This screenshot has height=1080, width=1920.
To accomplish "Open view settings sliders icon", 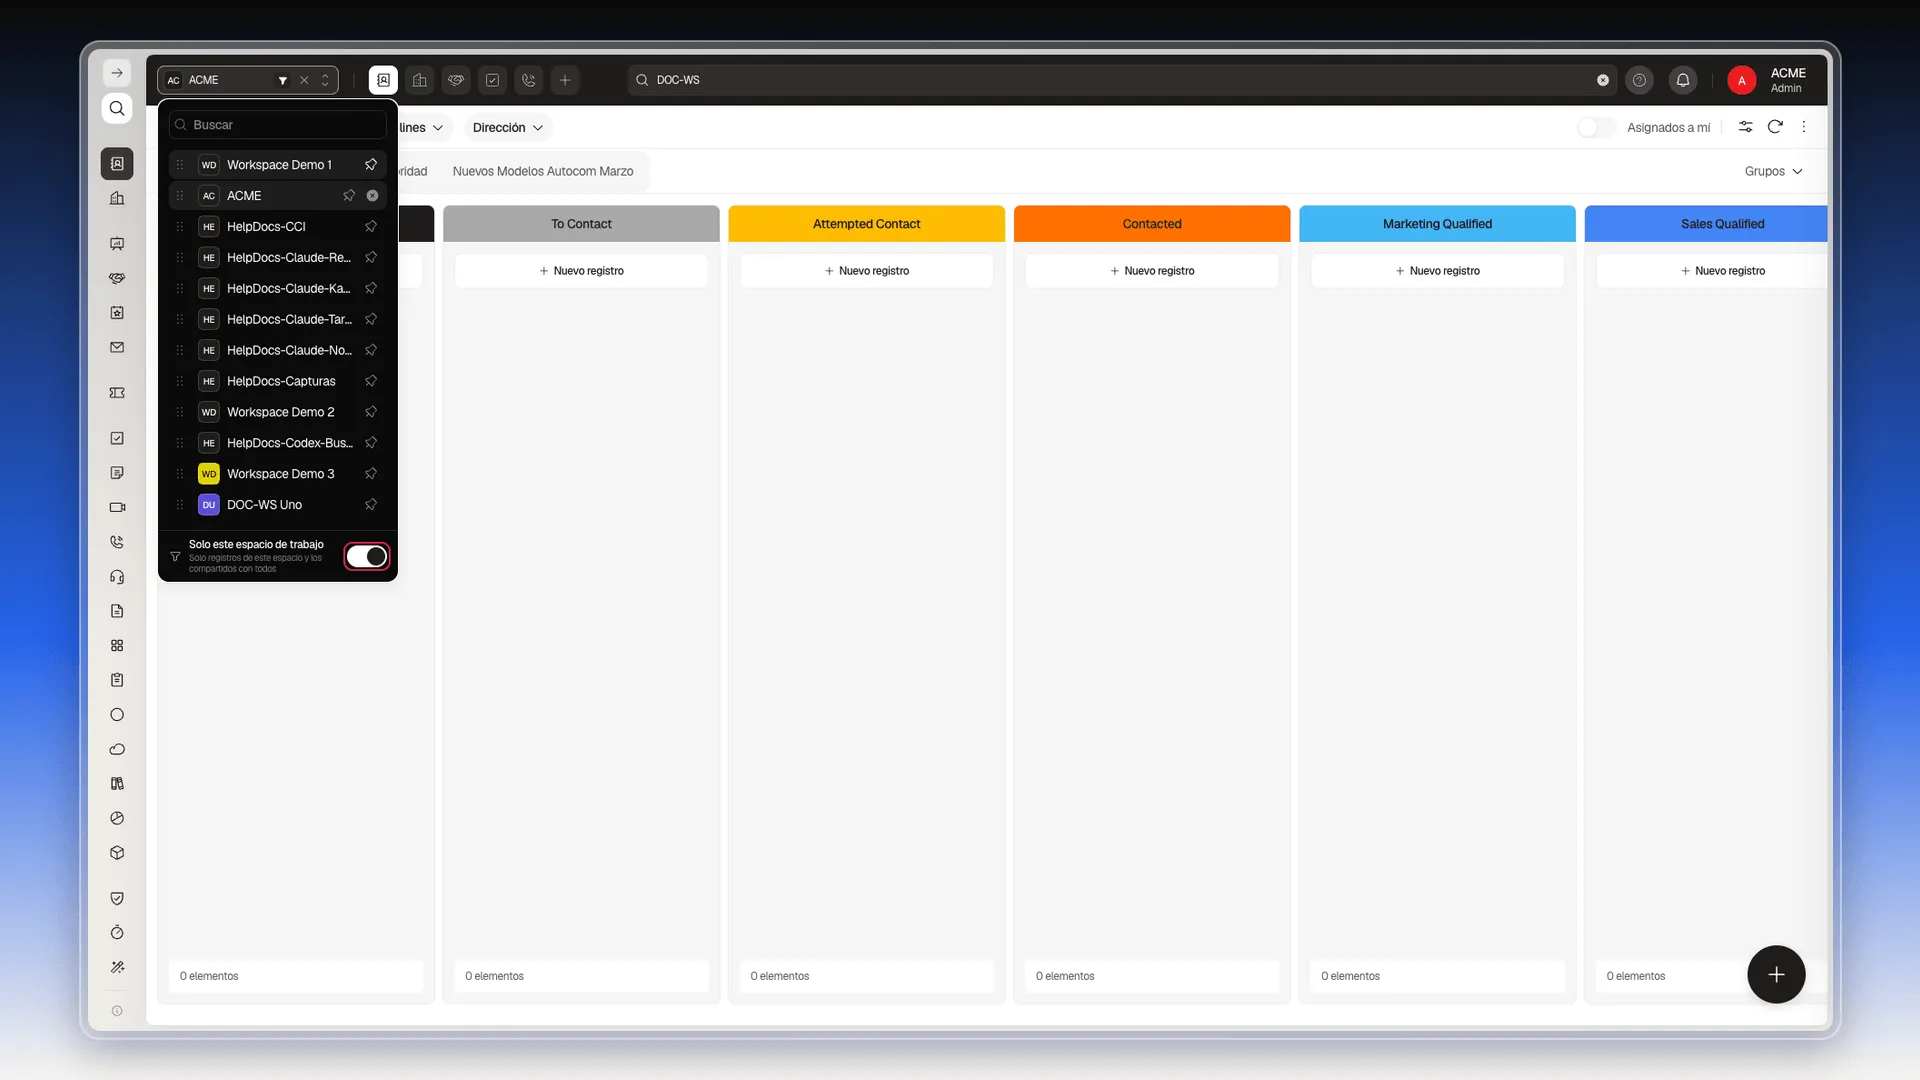I will click(x=1745, y=127).
